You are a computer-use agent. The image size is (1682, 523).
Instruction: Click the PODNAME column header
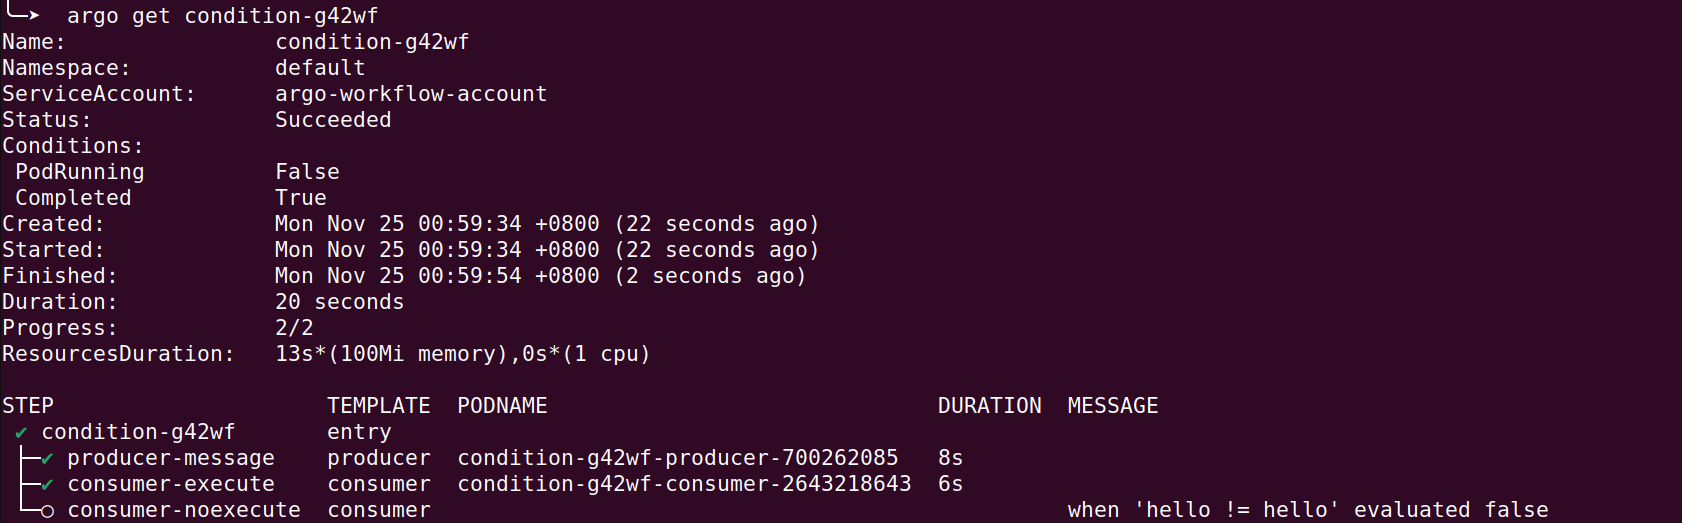click(x=502, y=406)
